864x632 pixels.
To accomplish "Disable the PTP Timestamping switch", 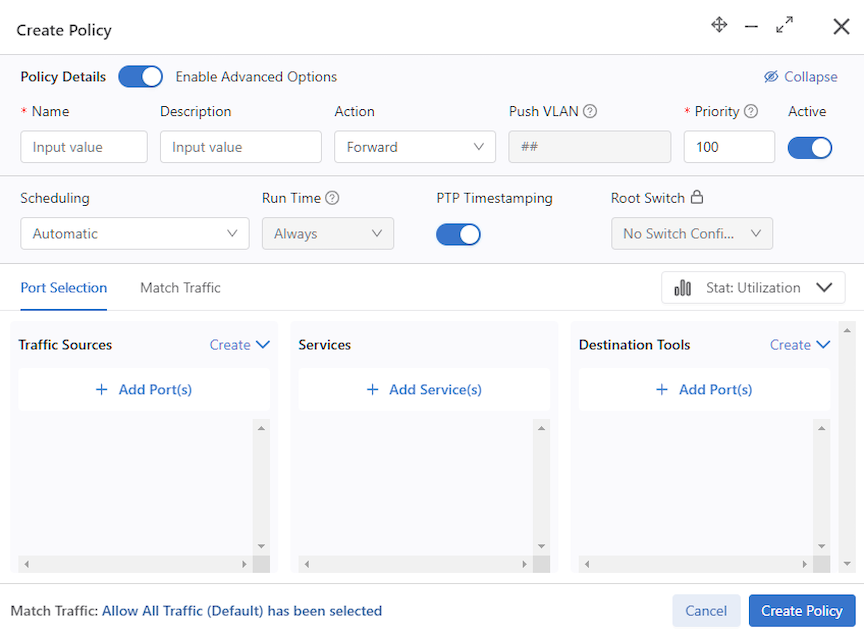I will click(x=458, y=234).
